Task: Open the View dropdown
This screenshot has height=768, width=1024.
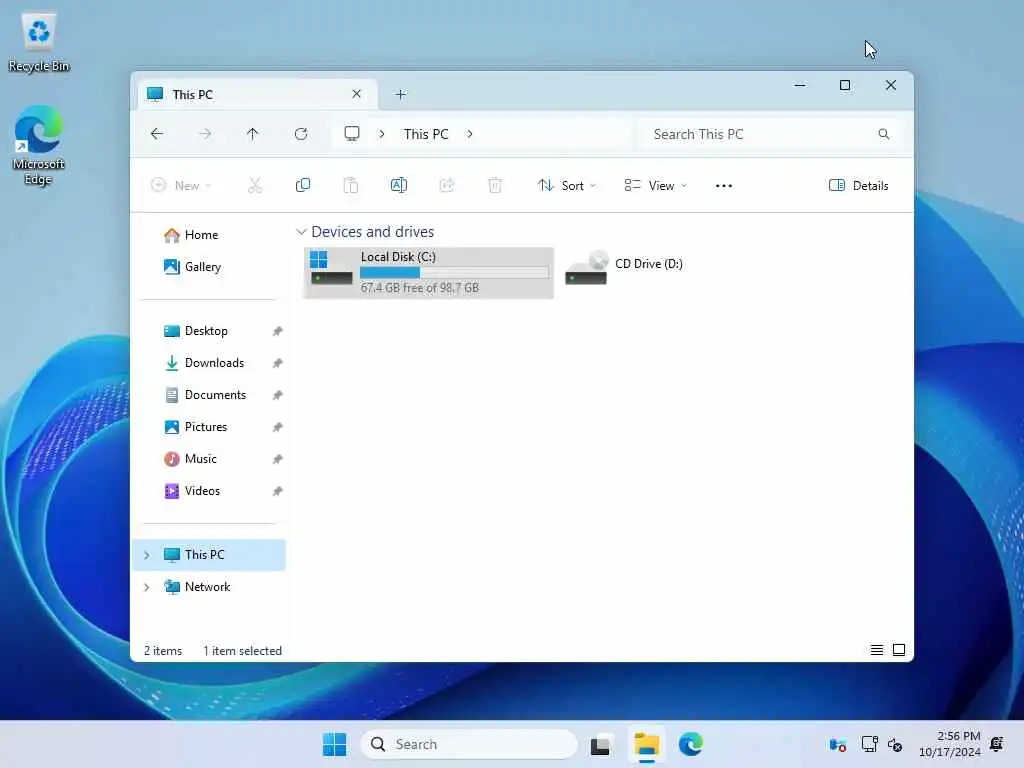Action: click(x=655, y=185)
